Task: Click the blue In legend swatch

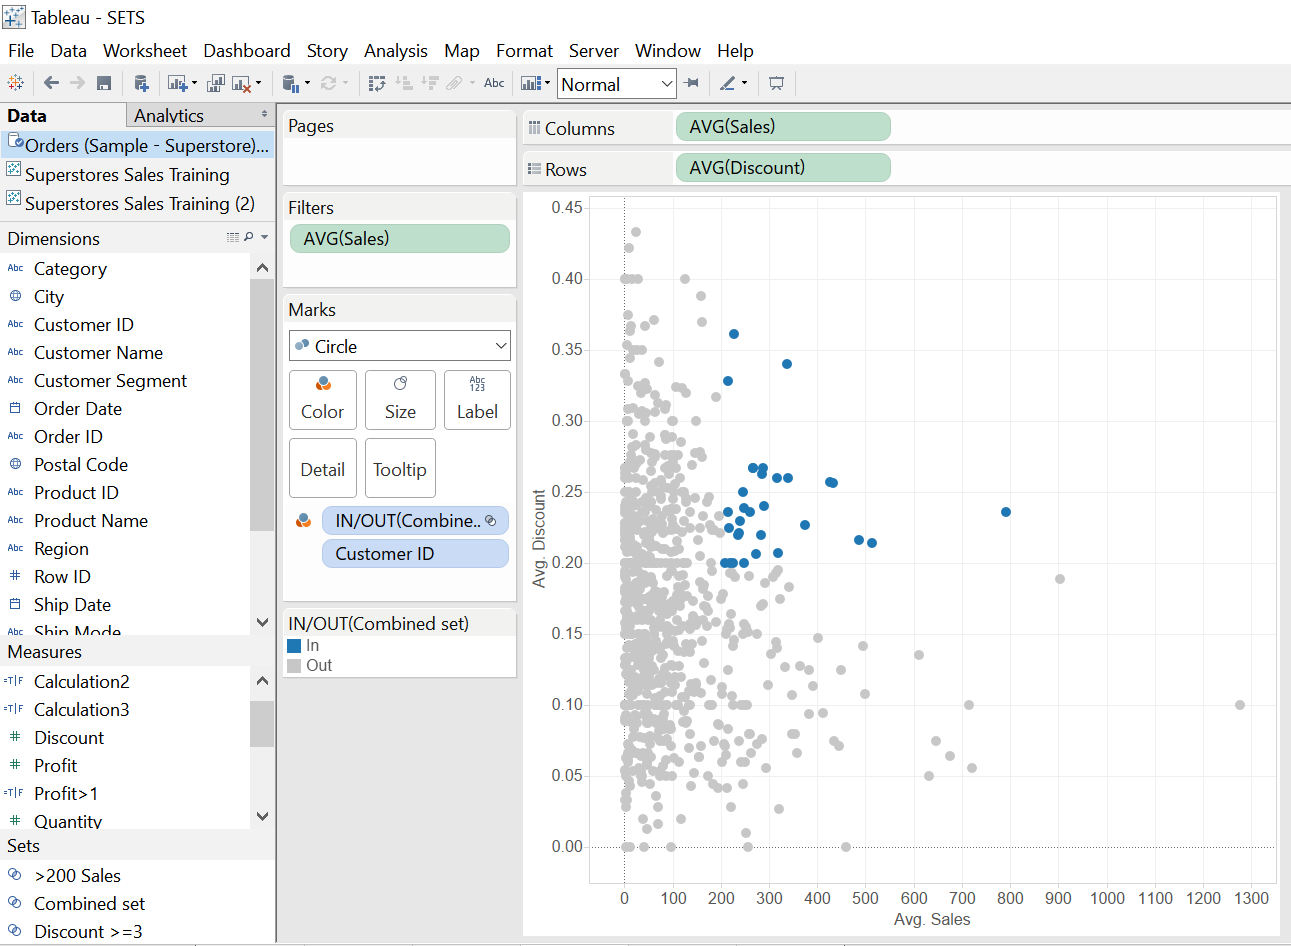Action: point(294,646)
